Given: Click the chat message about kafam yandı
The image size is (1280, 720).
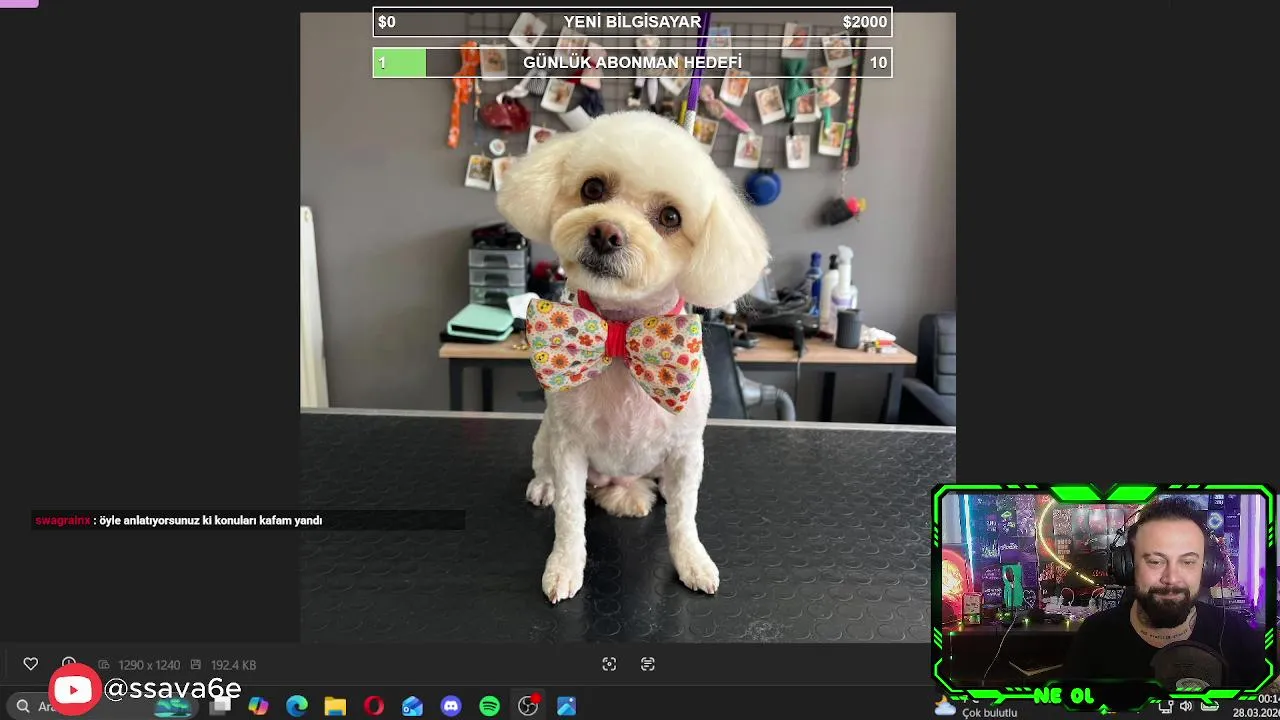Looking at the screenshot, I should point(210,520).
